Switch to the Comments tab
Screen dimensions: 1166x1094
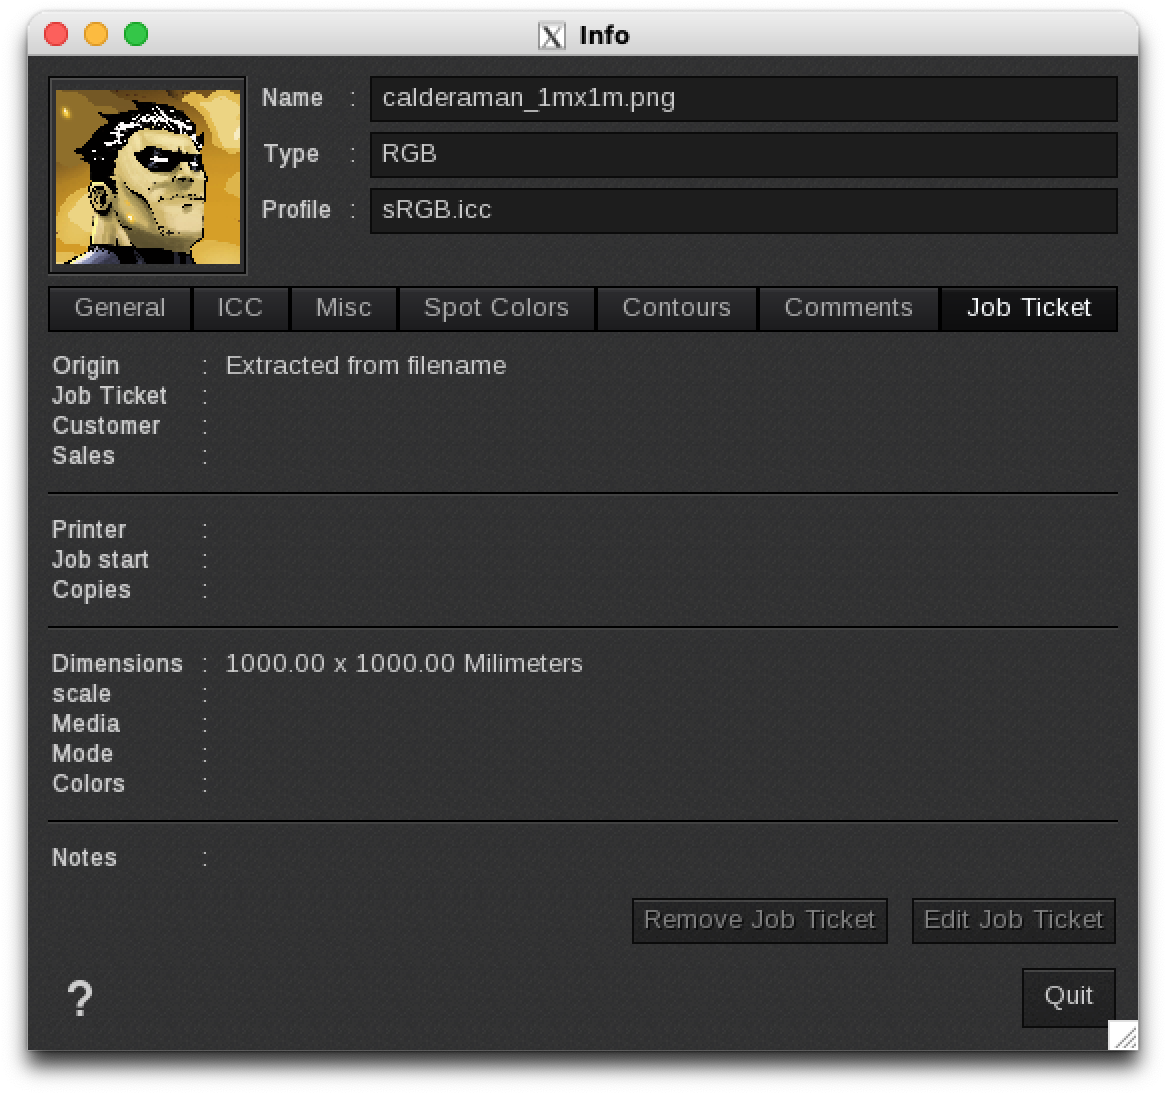(848, 308)
